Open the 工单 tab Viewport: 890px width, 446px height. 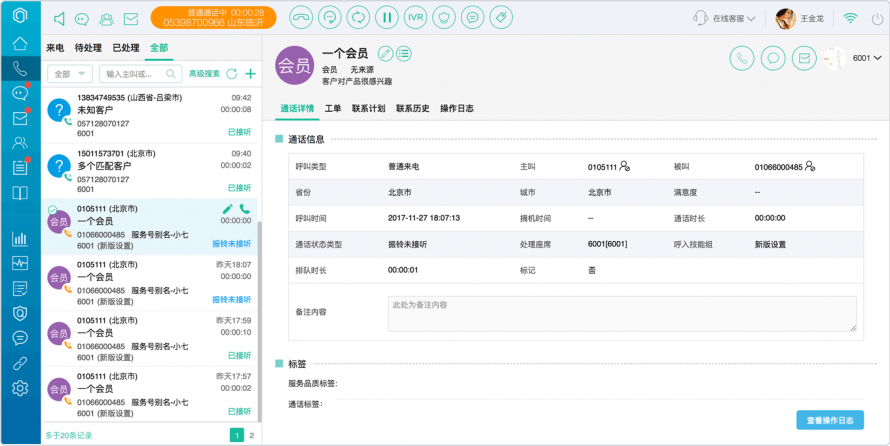point(333,108)
